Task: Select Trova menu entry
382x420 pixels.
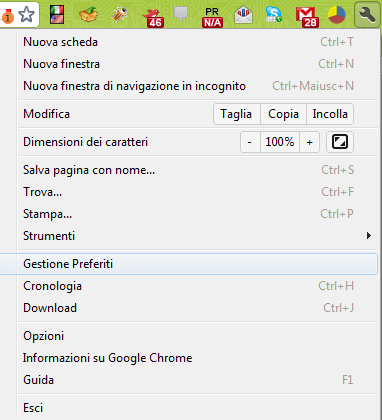Action: 197,192
